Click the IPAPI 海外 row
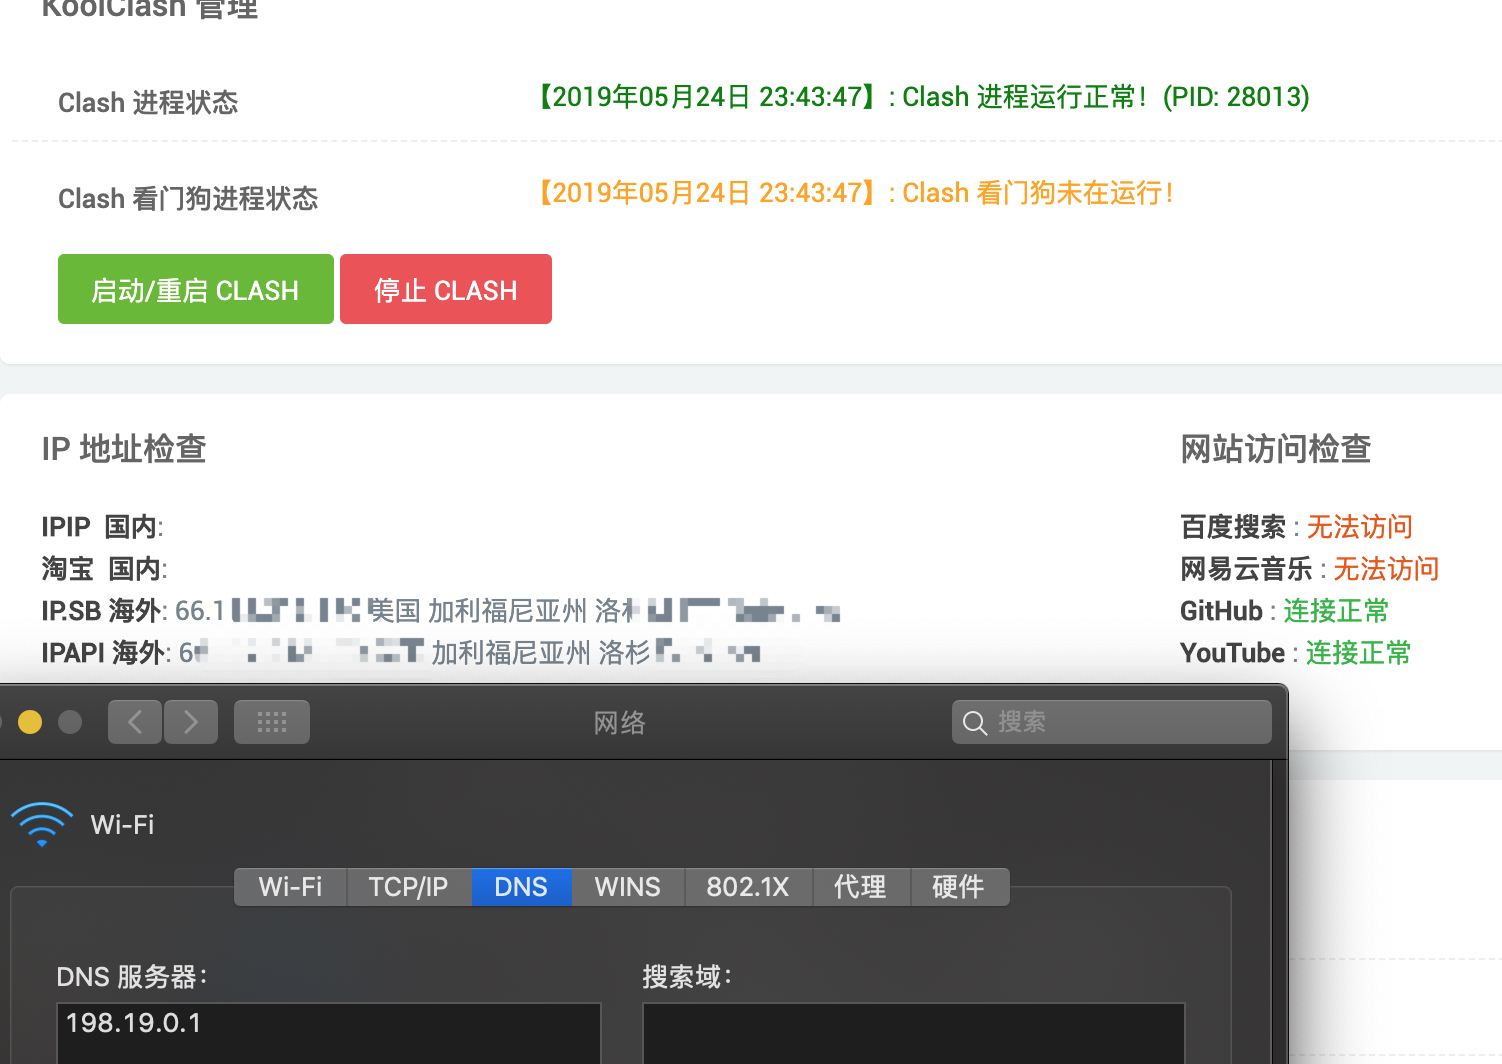The height and width of the screenshot is (1064, 1502). click(401, 653)
